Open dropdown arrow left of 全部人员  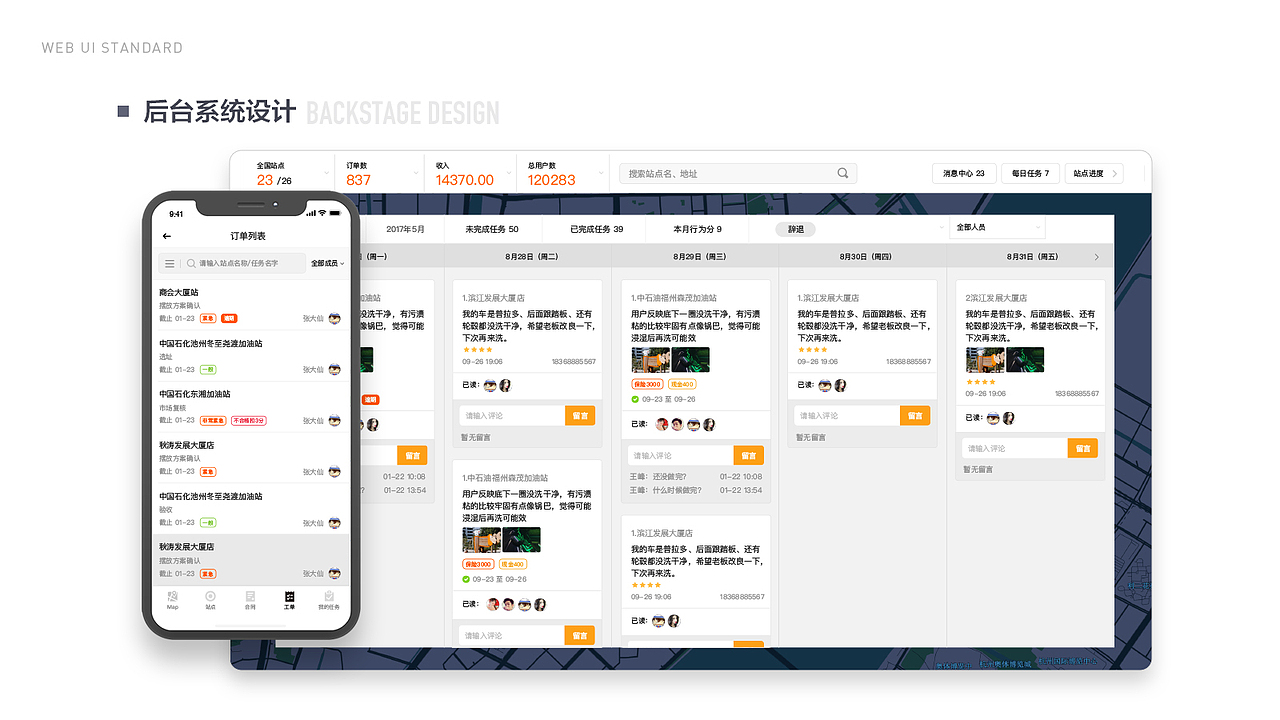(941, 228)
